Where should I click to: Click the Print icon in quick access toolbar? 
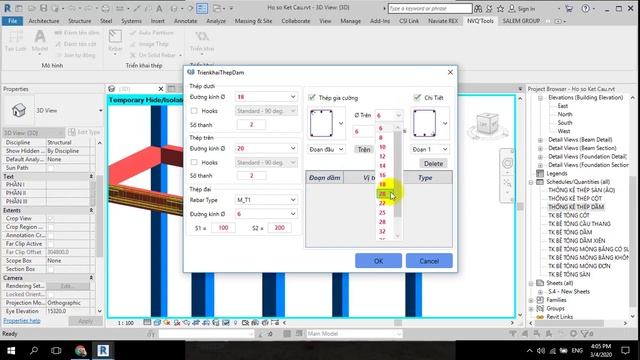pyautogui.click(x=105, y=8)
